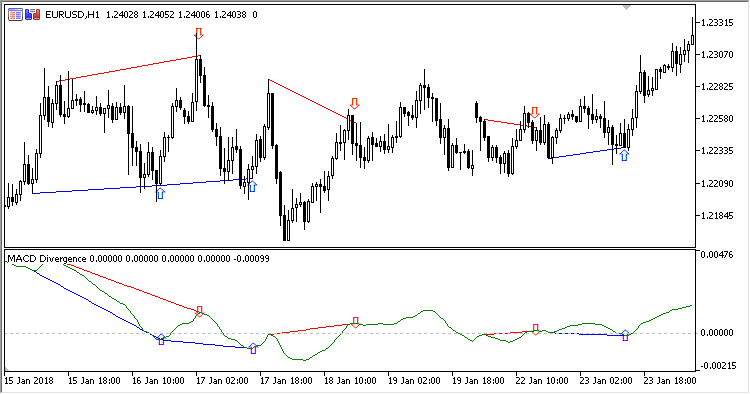
Task: Click the 22 Jan 10:00 time label
Action: click(x=542, y=381)
